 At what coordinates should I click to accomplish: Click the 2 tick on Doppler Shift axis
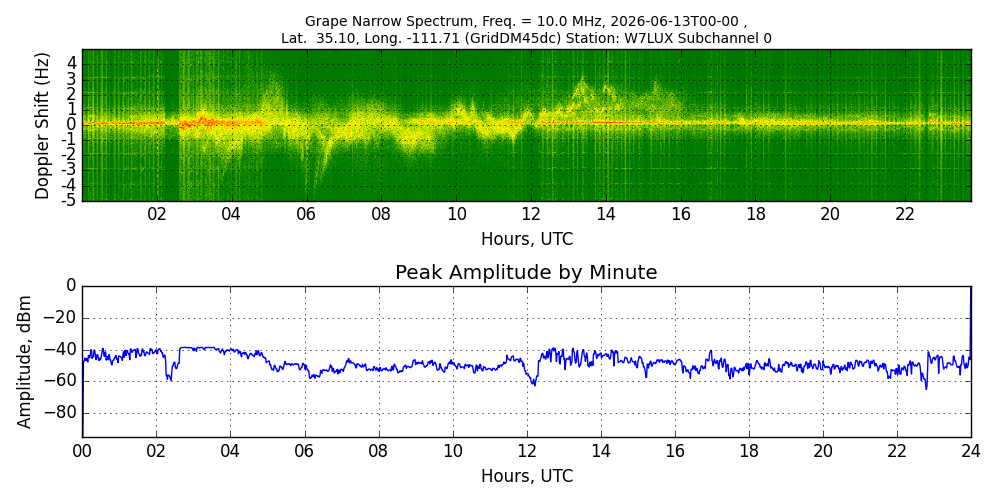click(x=73, y=95)
